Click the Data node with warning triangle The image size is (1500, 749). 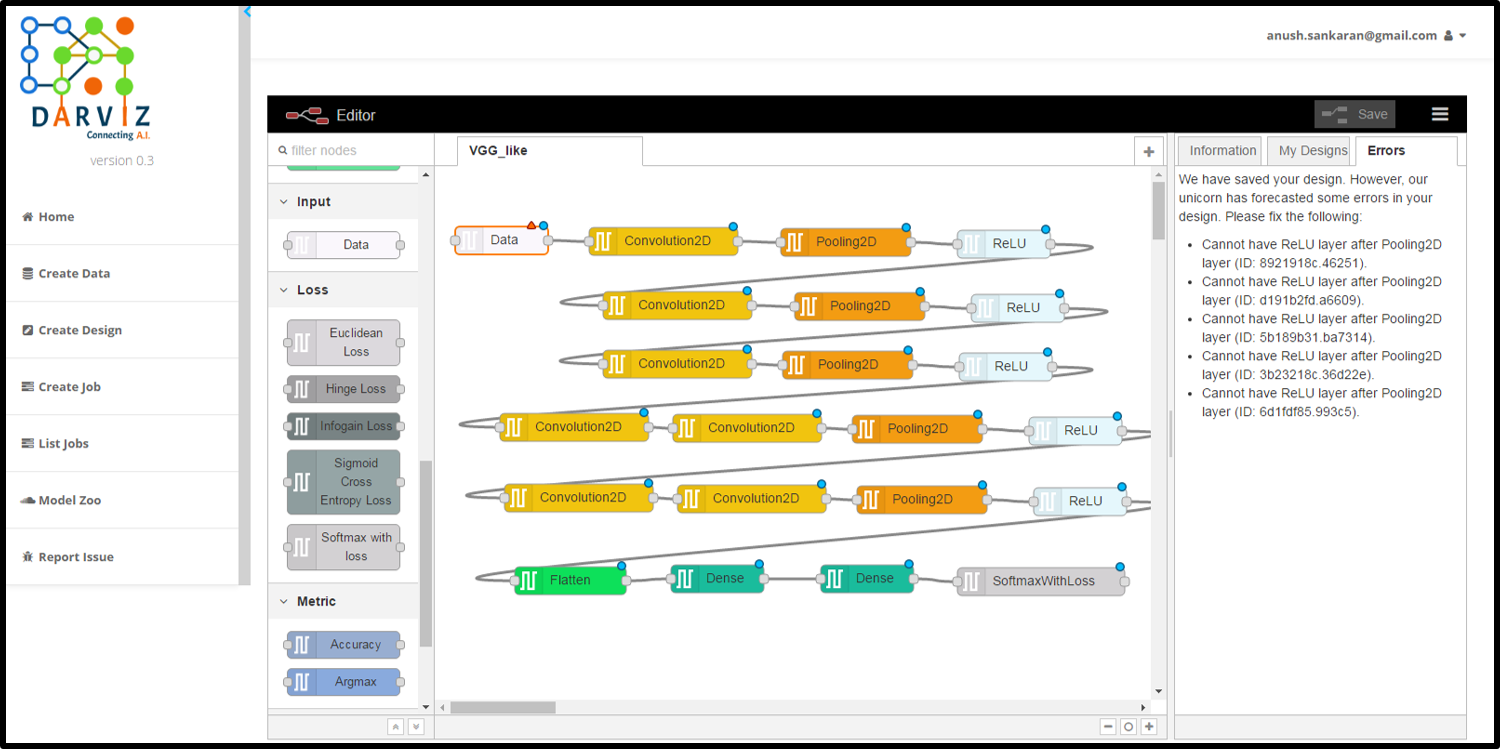503,240
